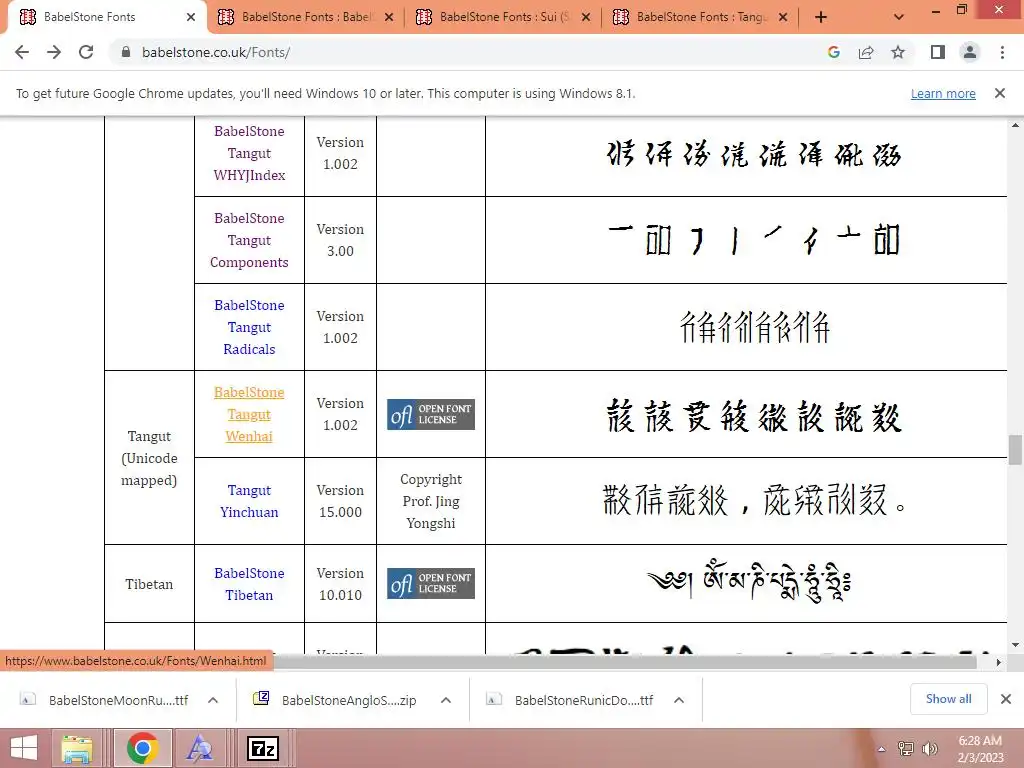Viewport: 1024px width, 768px height.
Task: Open 7-Zip from the taskbar
Action: pos(263,748)
